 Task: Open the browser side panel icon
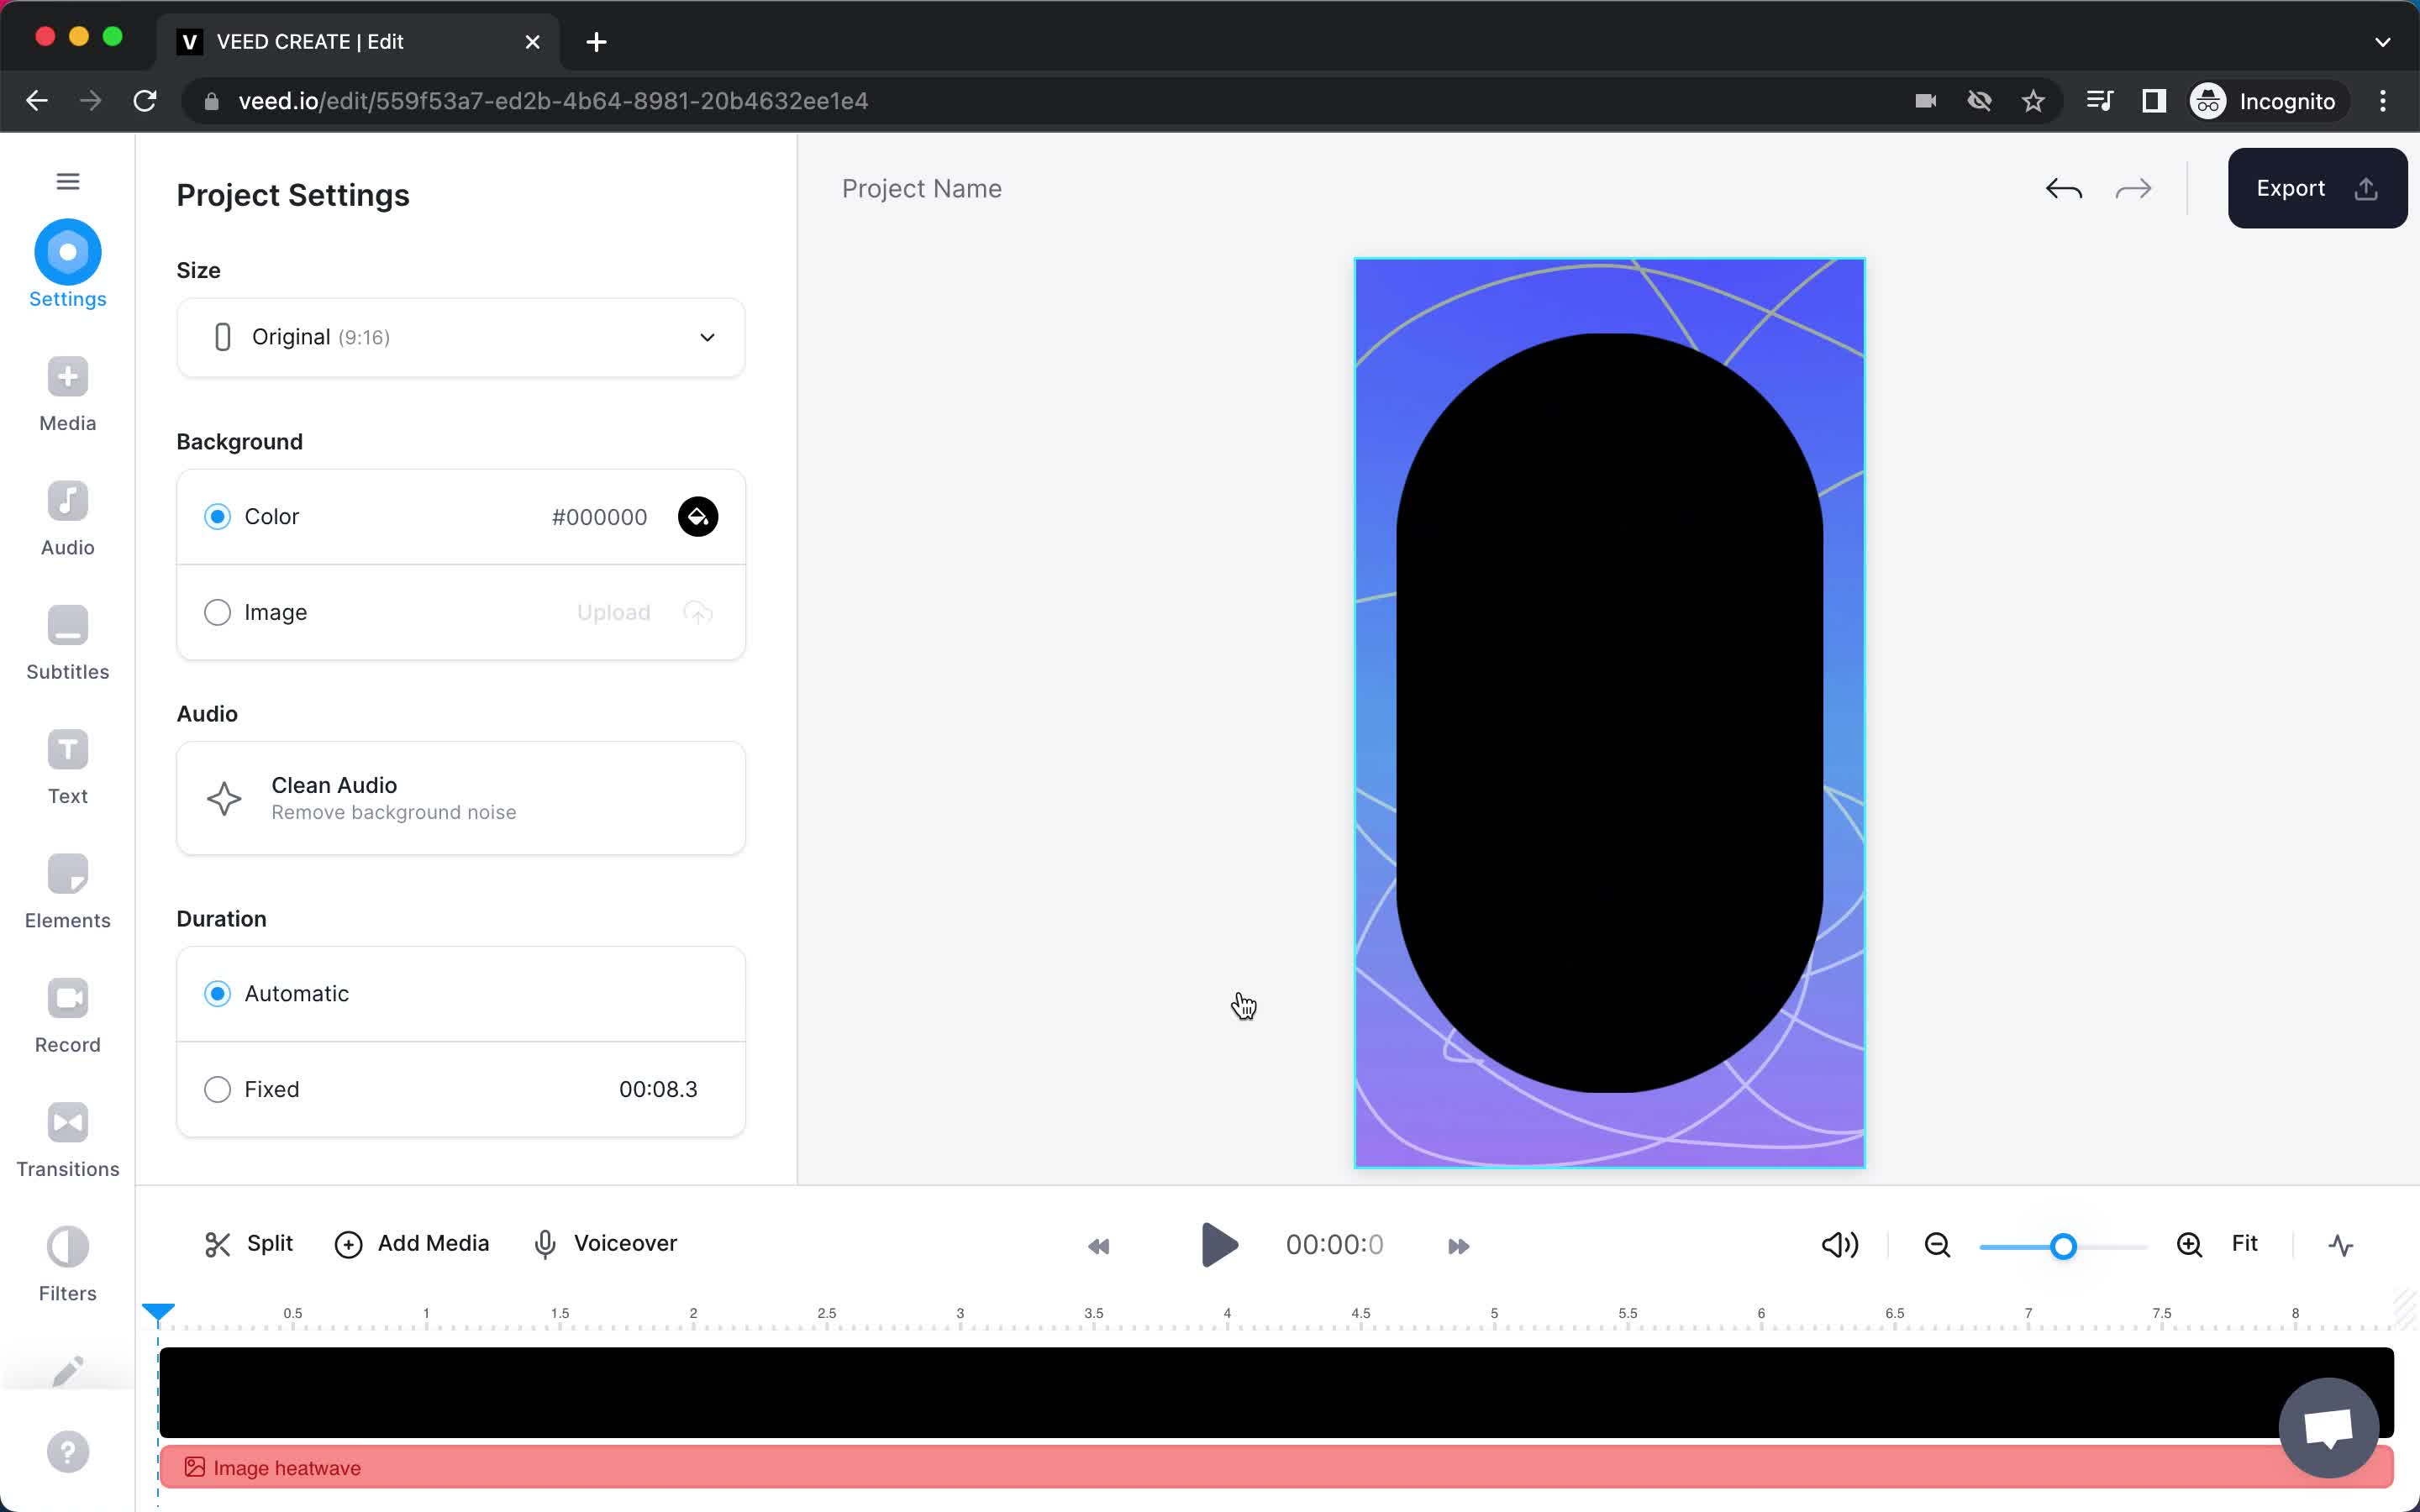[x=2153, y=101]
